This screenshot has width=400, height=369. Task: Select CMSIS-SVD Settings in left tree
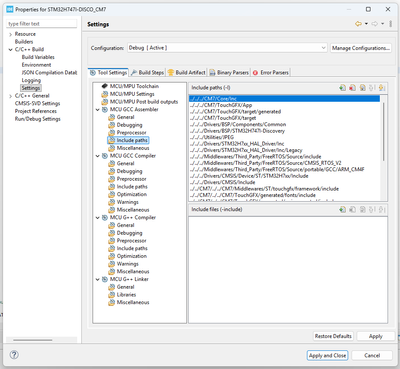tap(37, 103)
